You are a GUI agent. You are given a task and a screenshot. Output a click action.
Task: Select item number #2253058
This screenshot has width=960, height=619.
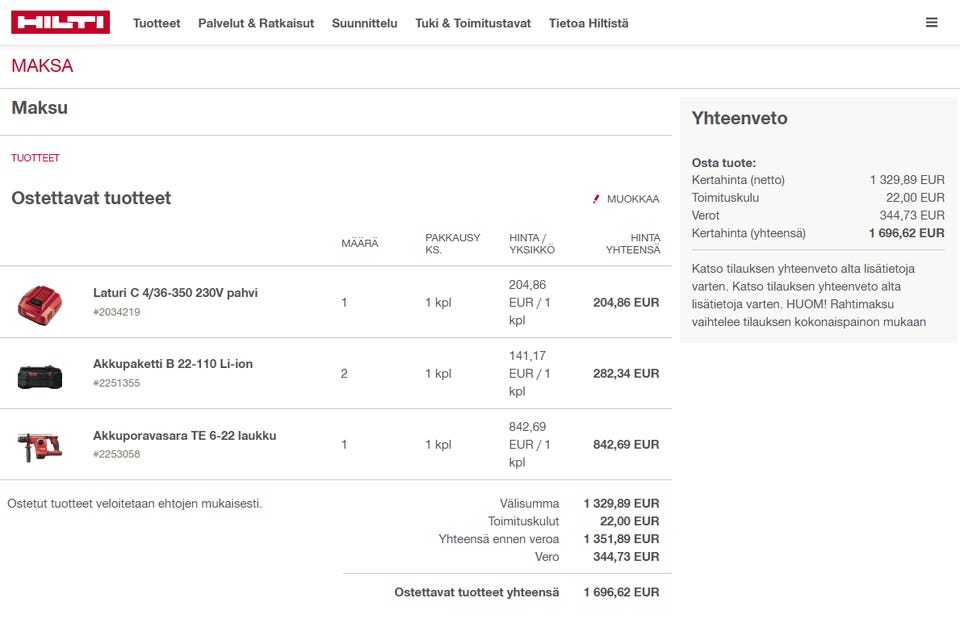(x=116, y=454)
